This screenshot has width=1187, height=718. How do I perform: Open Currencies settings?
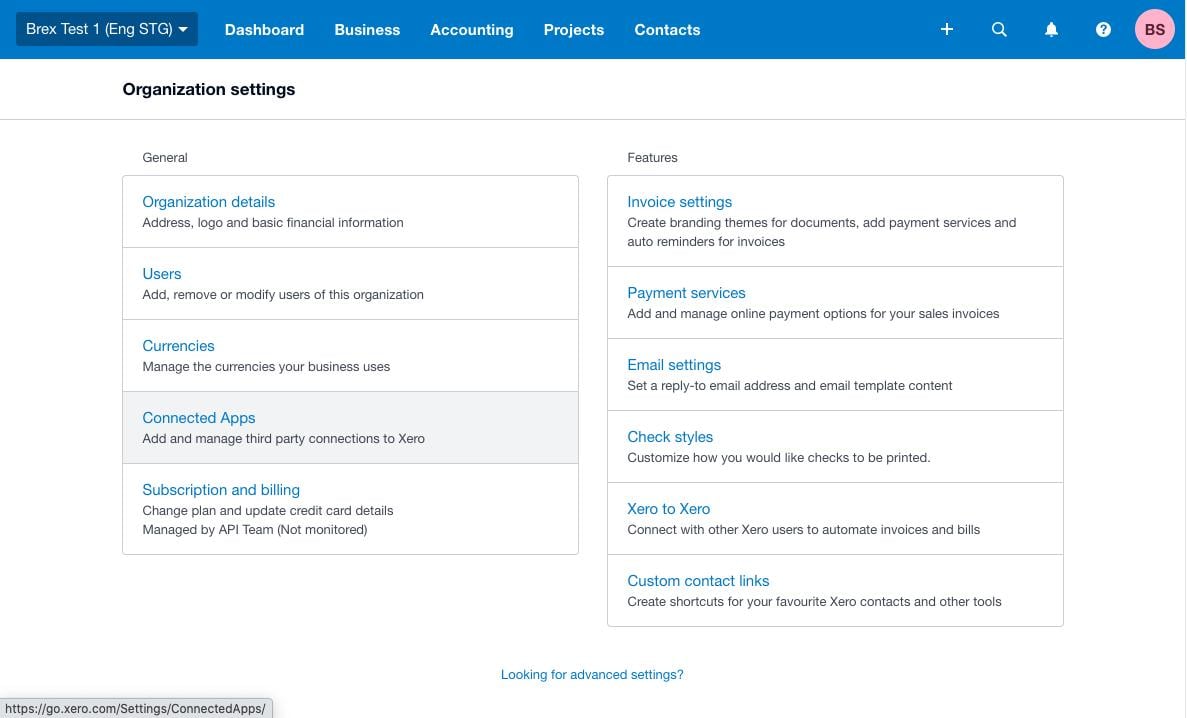(178, 345)
